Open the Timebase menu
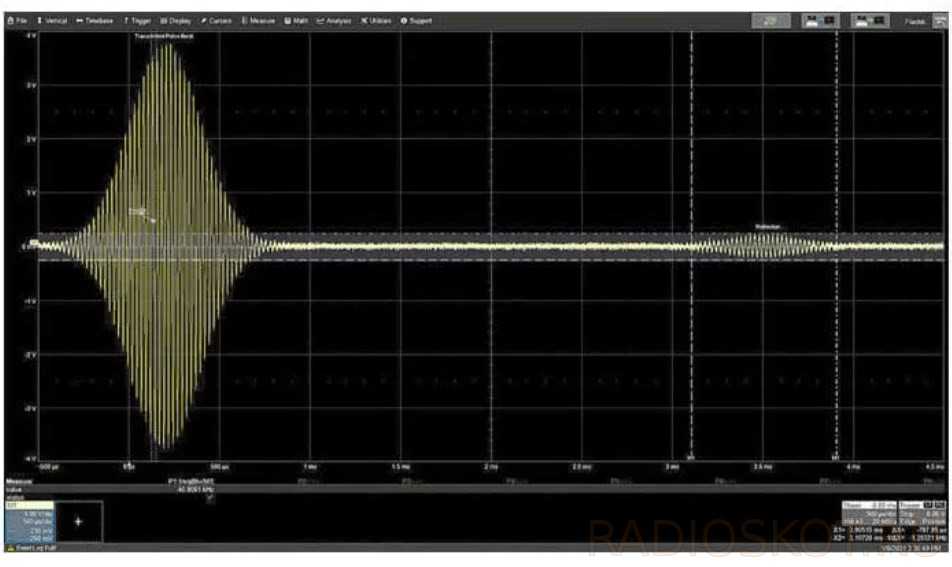The height and width of the screenshot is (567, 952). 96,20
